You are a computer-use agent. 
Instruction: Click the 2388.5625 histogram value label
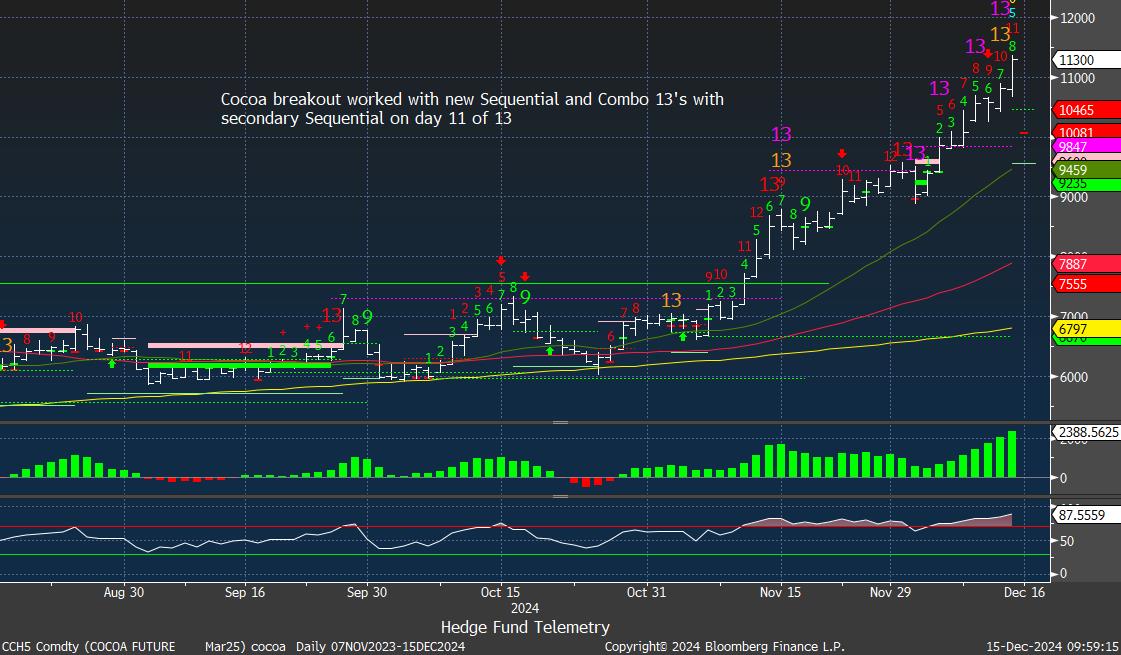(x=1086, y=433)
